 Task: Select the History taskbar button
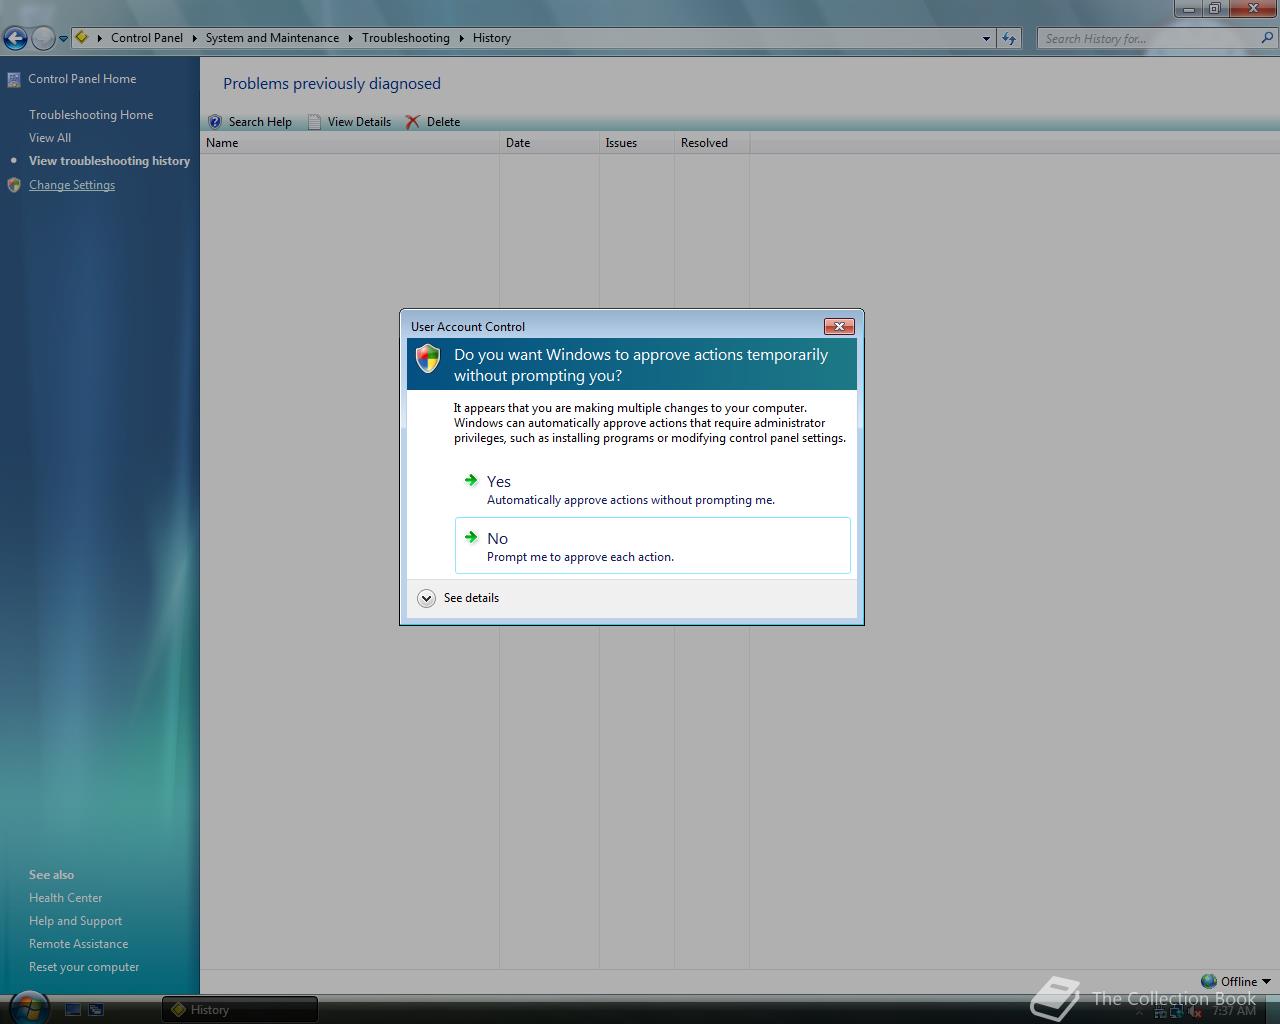240,1010
